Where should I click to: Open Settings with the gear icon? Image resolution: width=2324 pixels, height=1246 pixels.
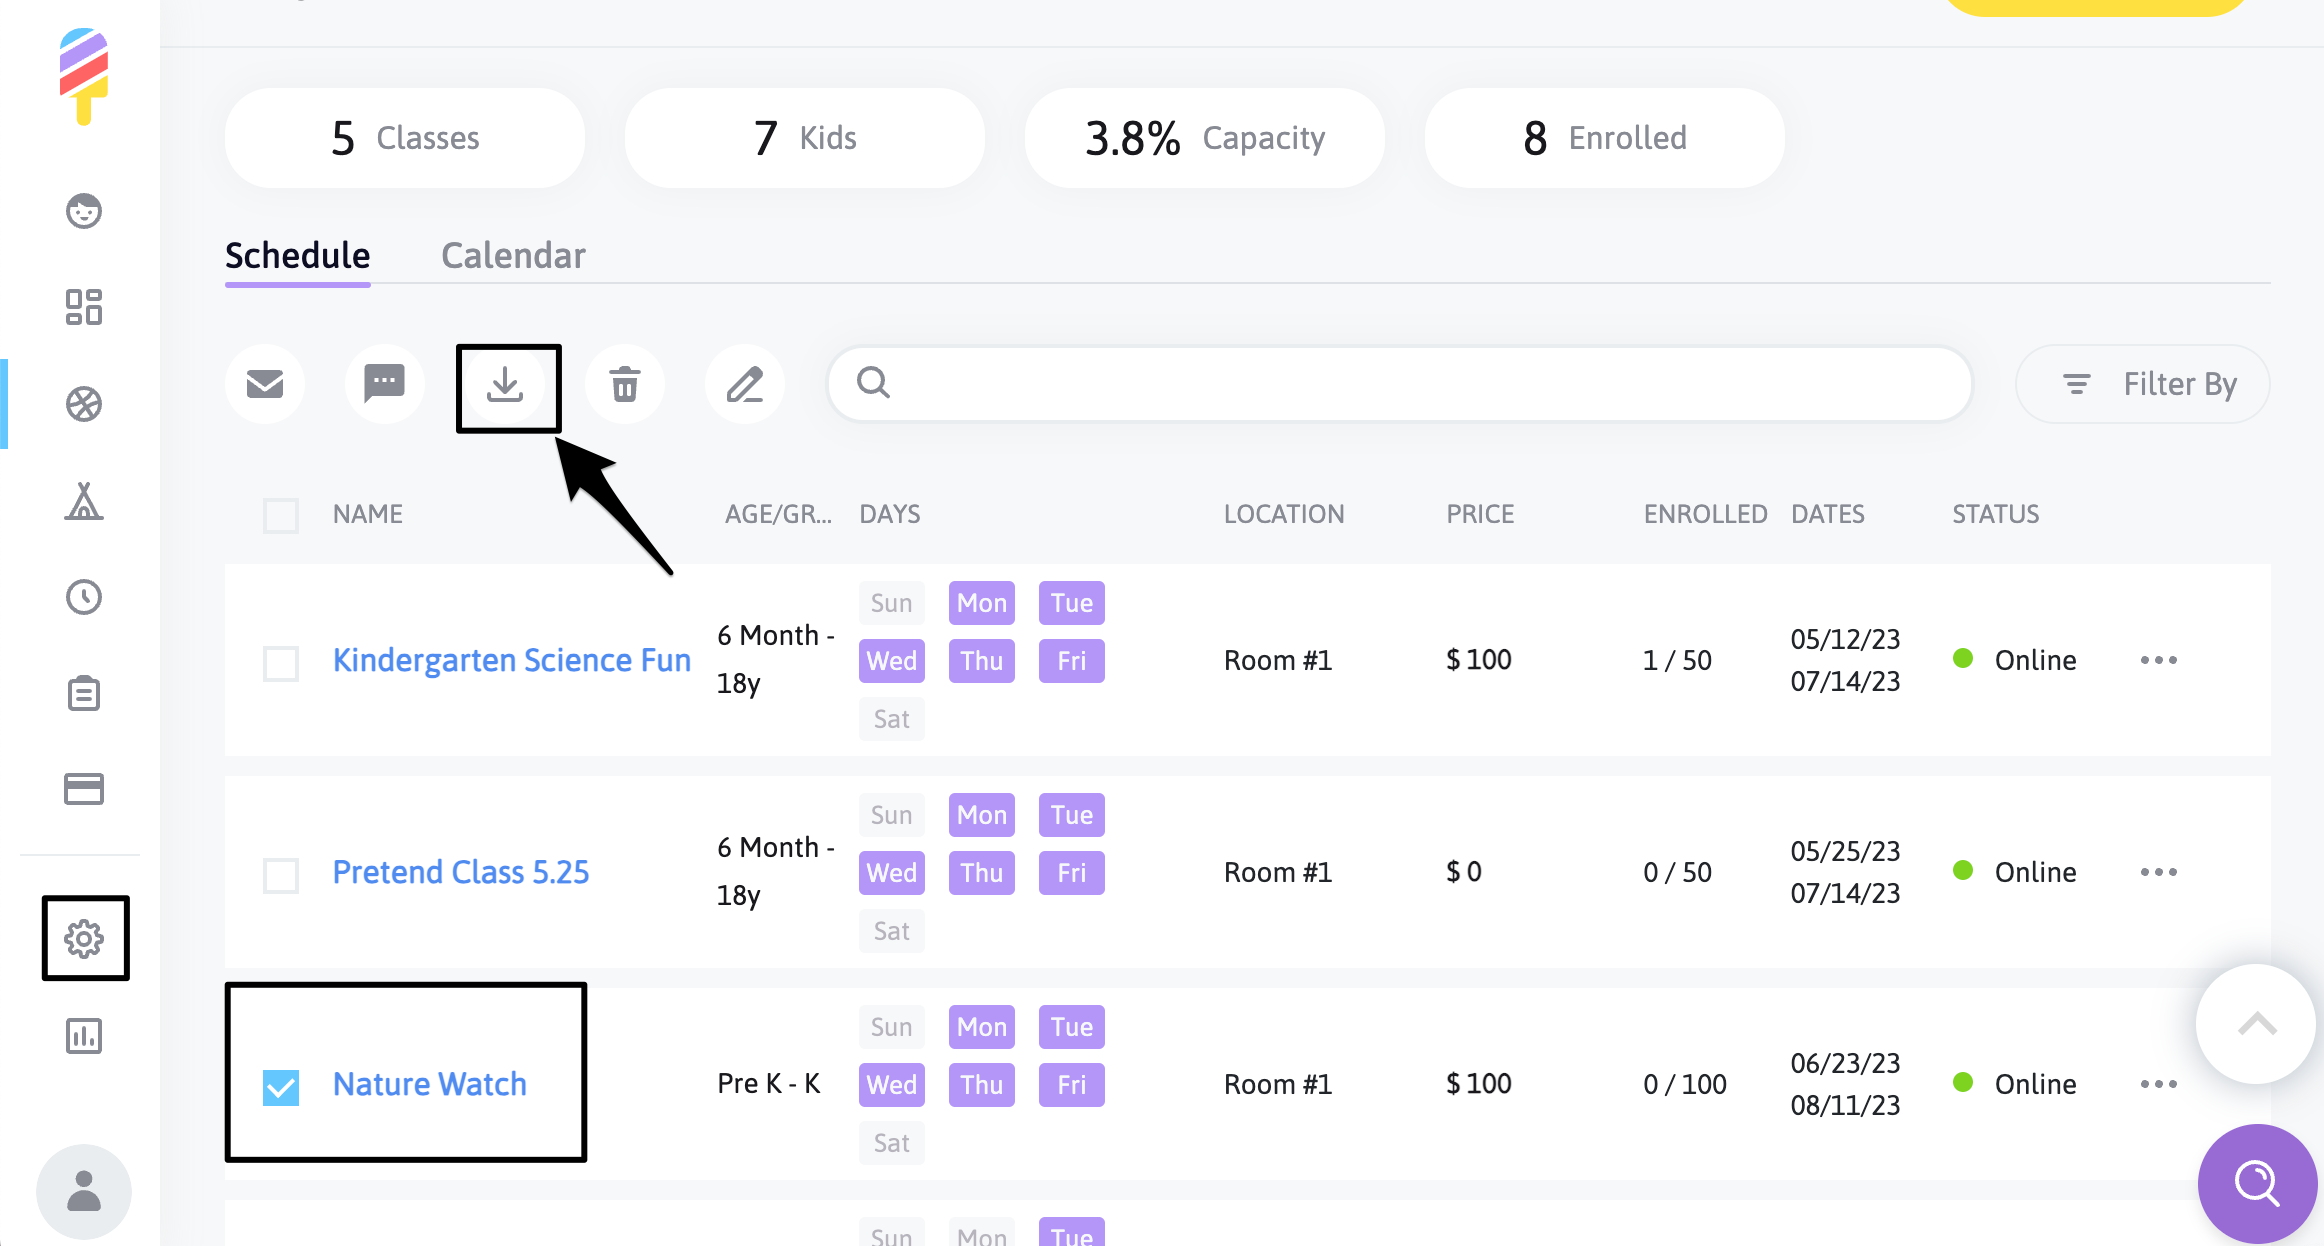coord(85,938)
